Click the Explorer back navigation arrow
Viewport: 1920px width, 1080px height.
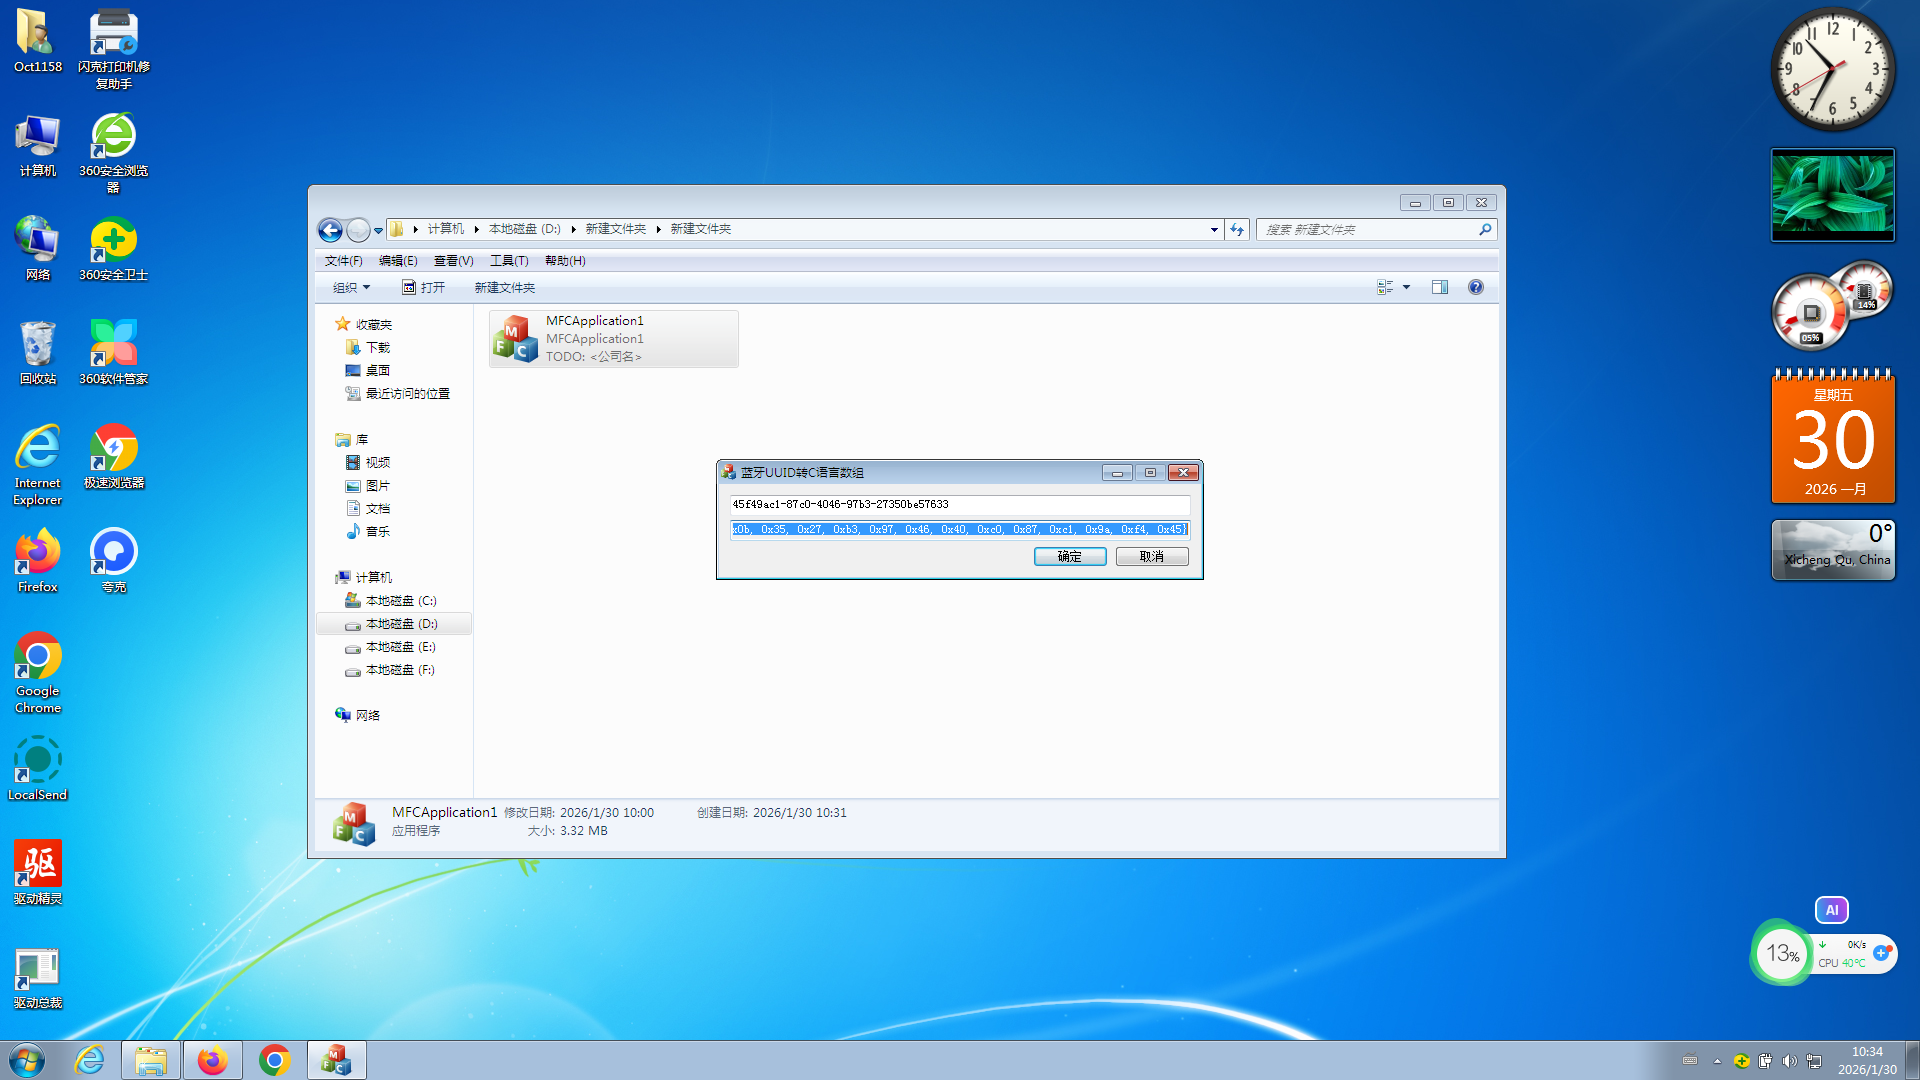(x=330, y=230)
